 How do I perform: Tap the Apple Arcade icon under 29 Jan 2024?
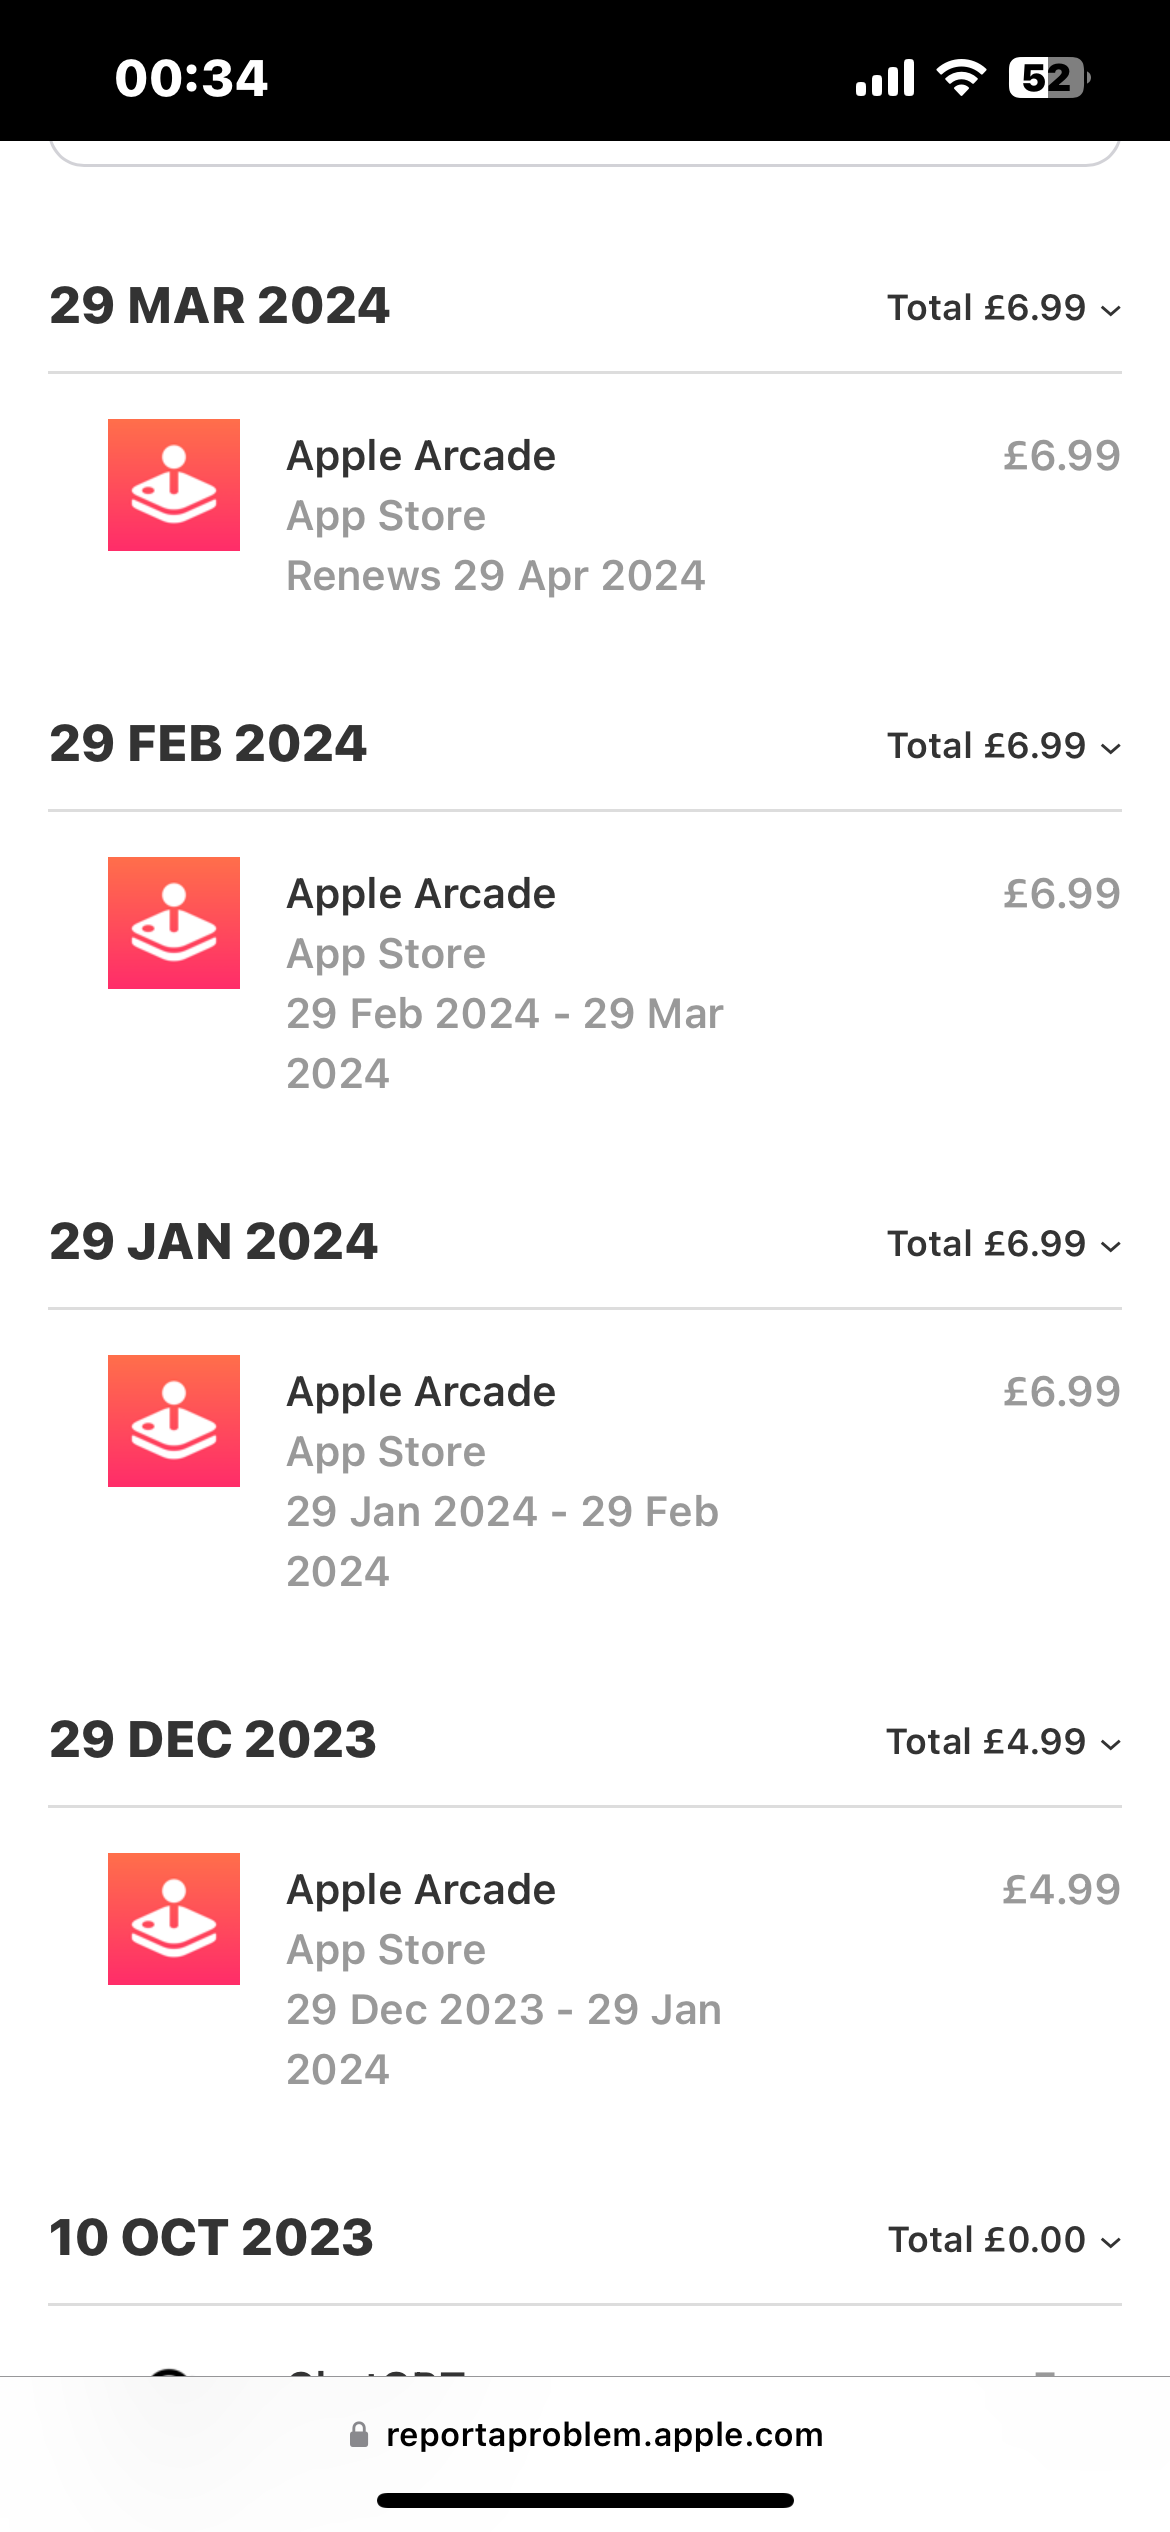pos(174,1421)
